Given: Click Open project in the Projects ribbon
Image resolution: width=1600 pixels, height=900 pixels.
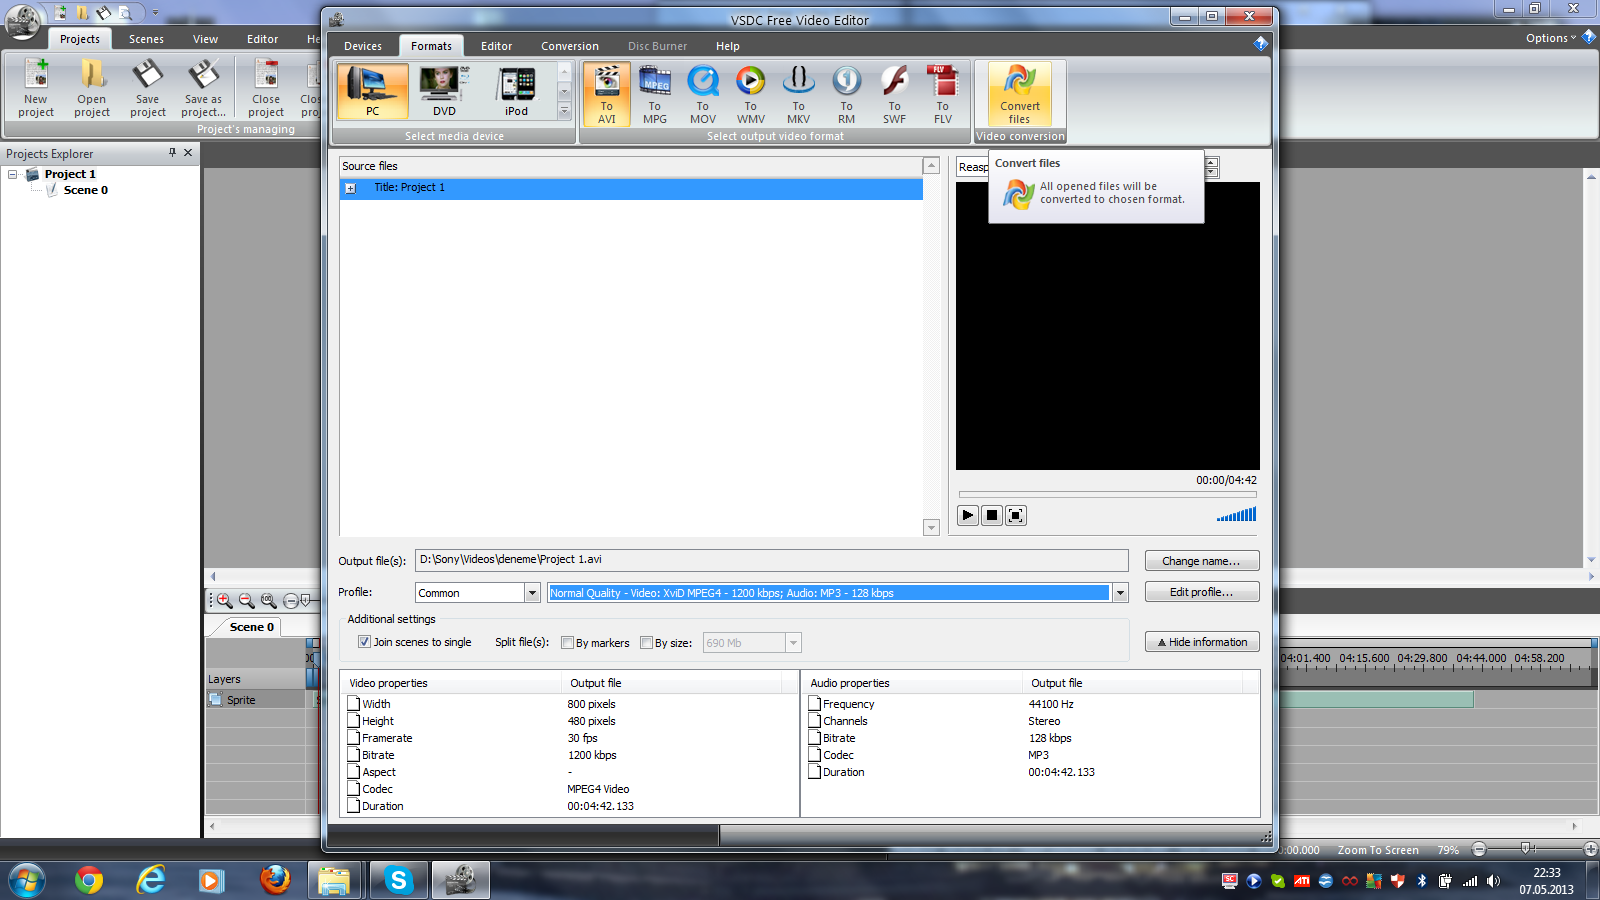Looking at the screenshot, I should click(92, 88).
